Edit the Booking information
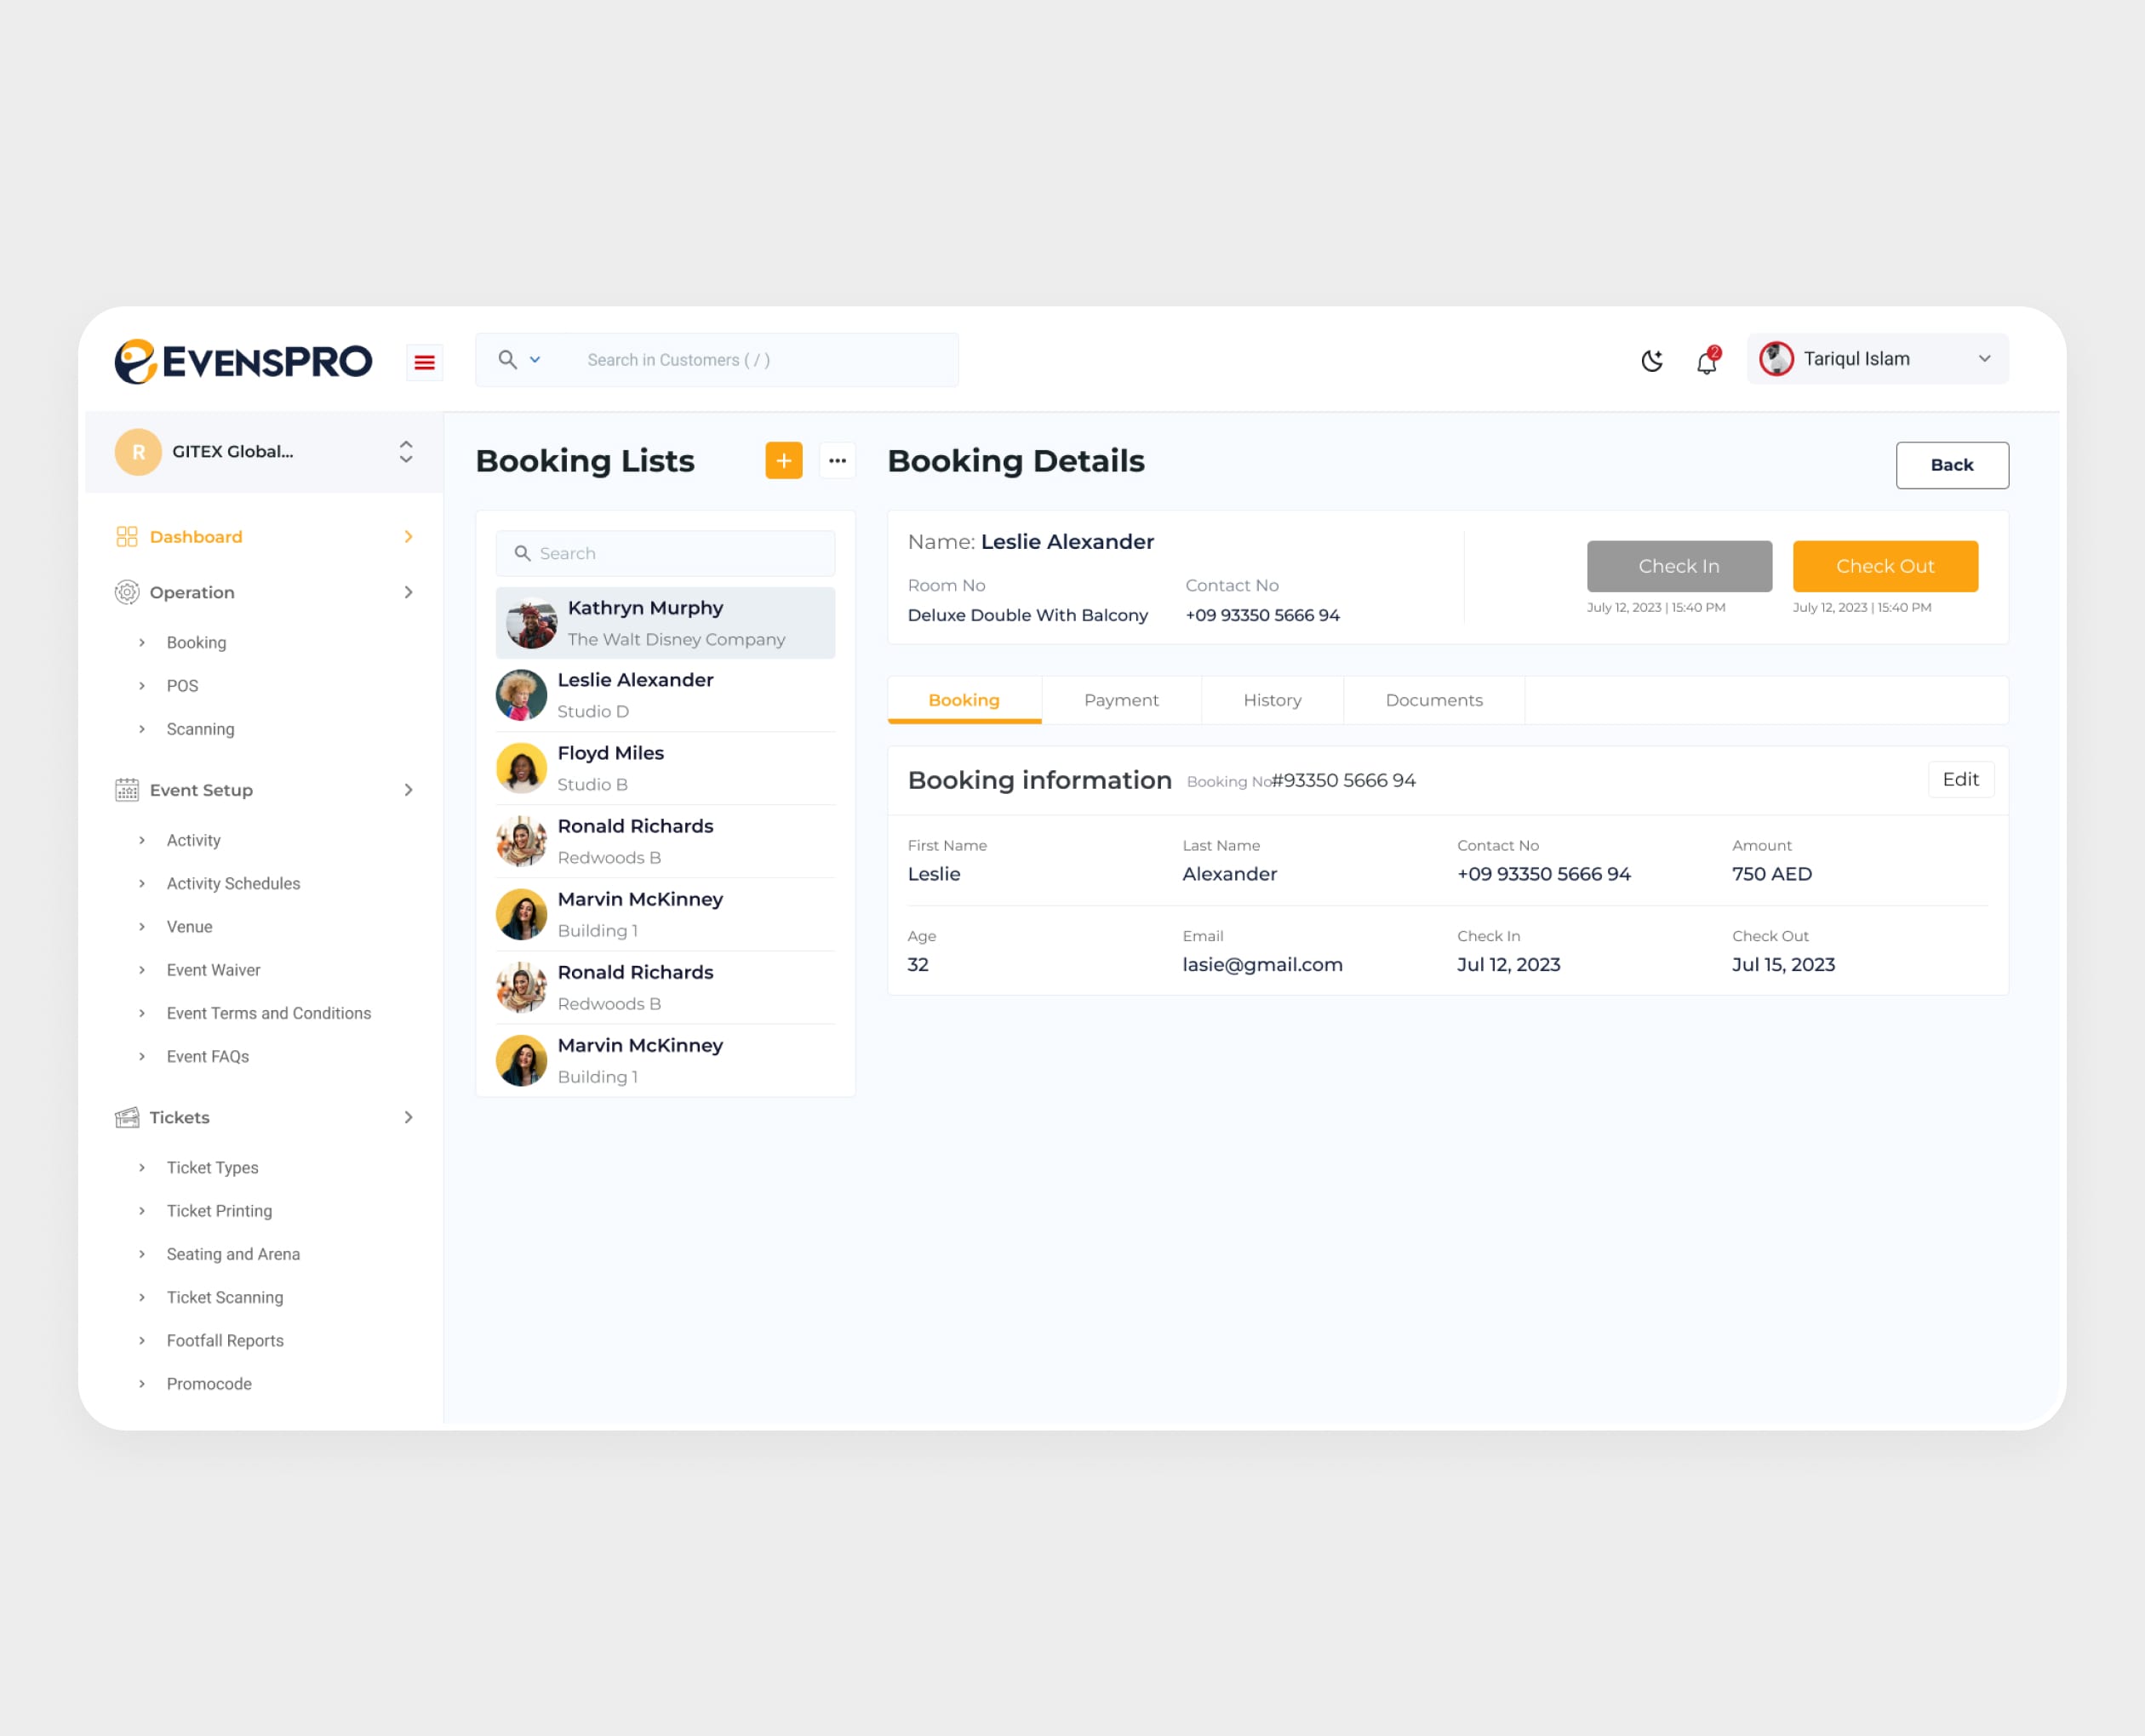The height and width of the screenshot is (1736, 2145). pyautogui.click(x=1960, y=779)
